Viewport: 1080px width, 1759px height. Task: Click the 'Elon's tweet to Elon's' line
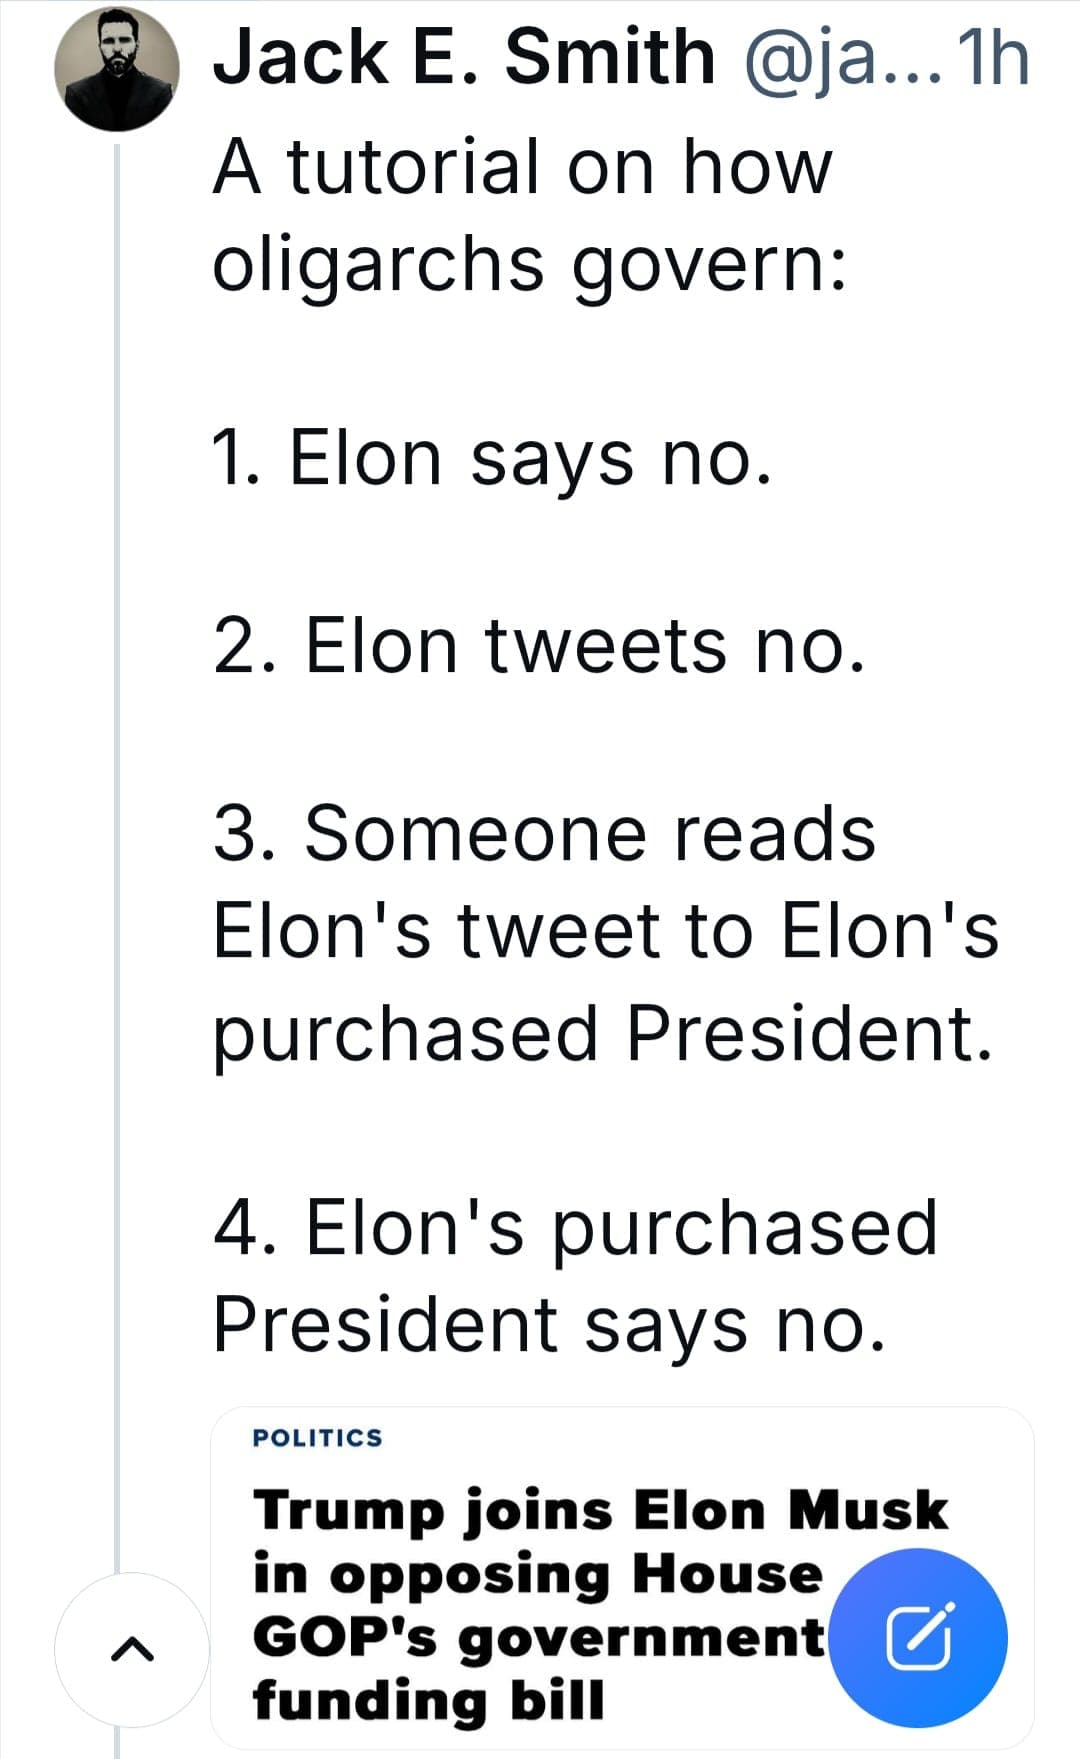[x=606, y=930]
